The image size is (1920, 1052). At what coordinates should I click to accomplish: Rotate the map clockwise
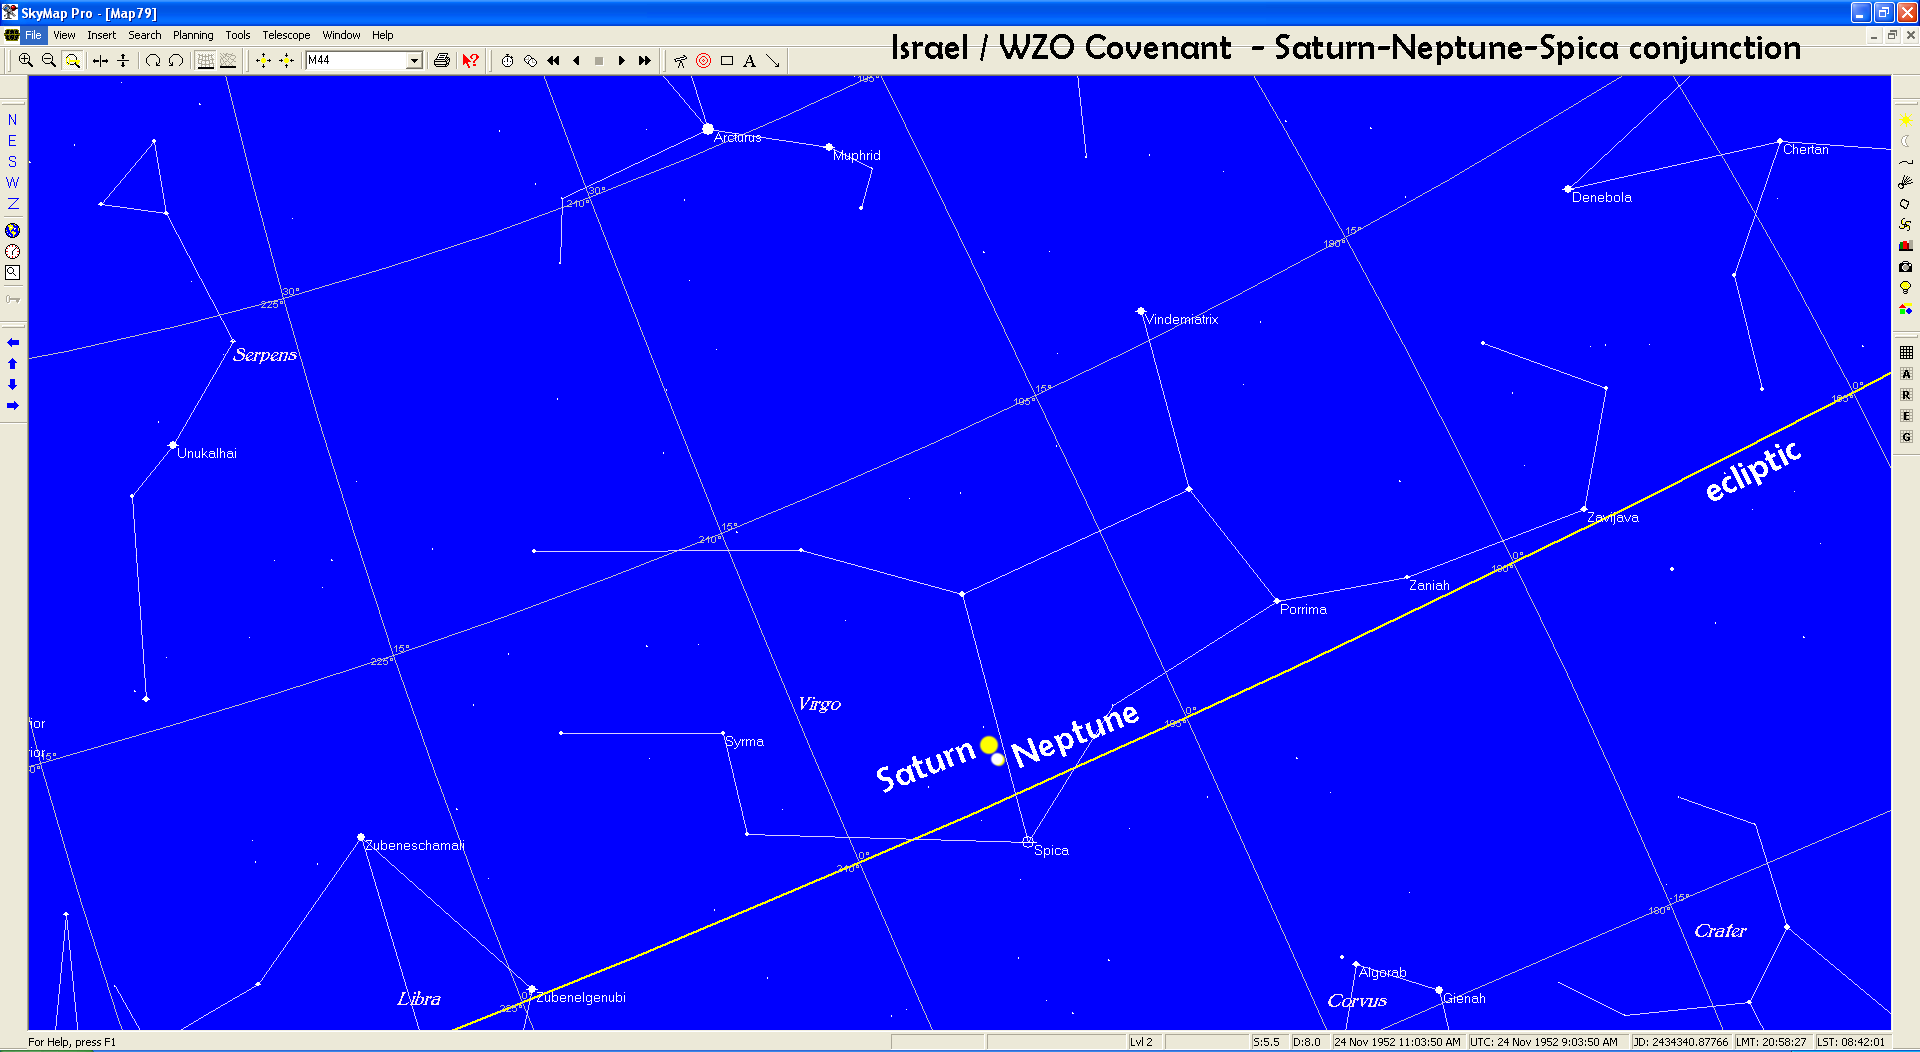point(153,61)
